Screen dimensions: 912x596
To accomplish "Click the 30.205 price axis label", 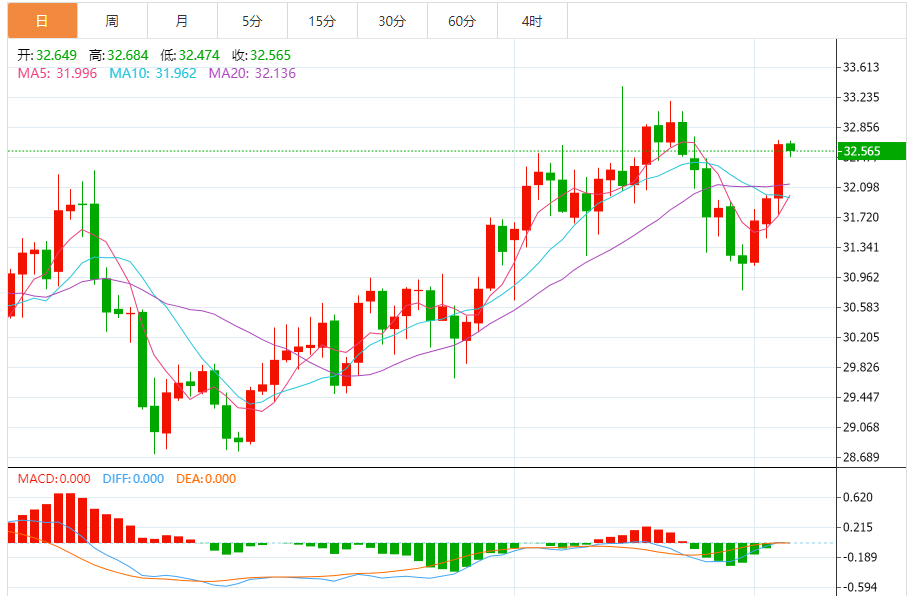I will pos(861,337).
